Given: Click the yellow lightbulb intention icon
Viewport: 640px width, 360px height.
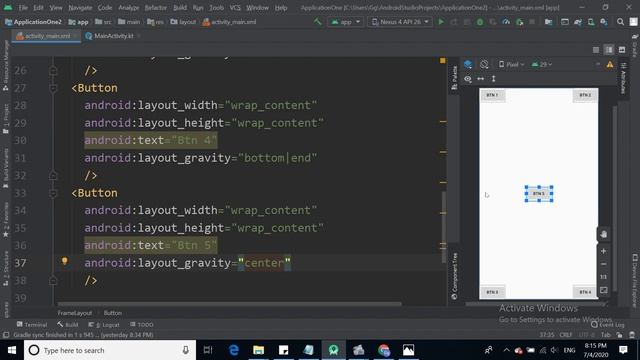Looking at the screenshot, I should click(x=64, y=261).
